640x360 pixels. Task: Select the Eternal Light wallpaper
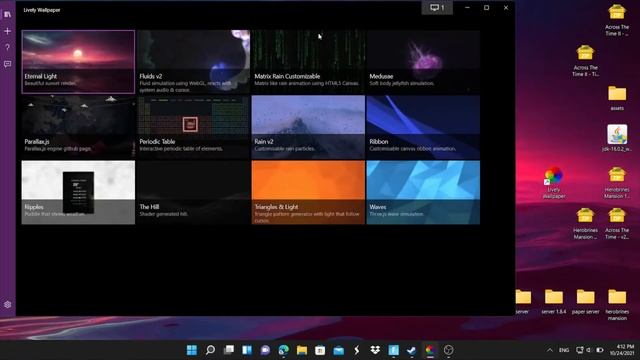click(x=78, y=62)
